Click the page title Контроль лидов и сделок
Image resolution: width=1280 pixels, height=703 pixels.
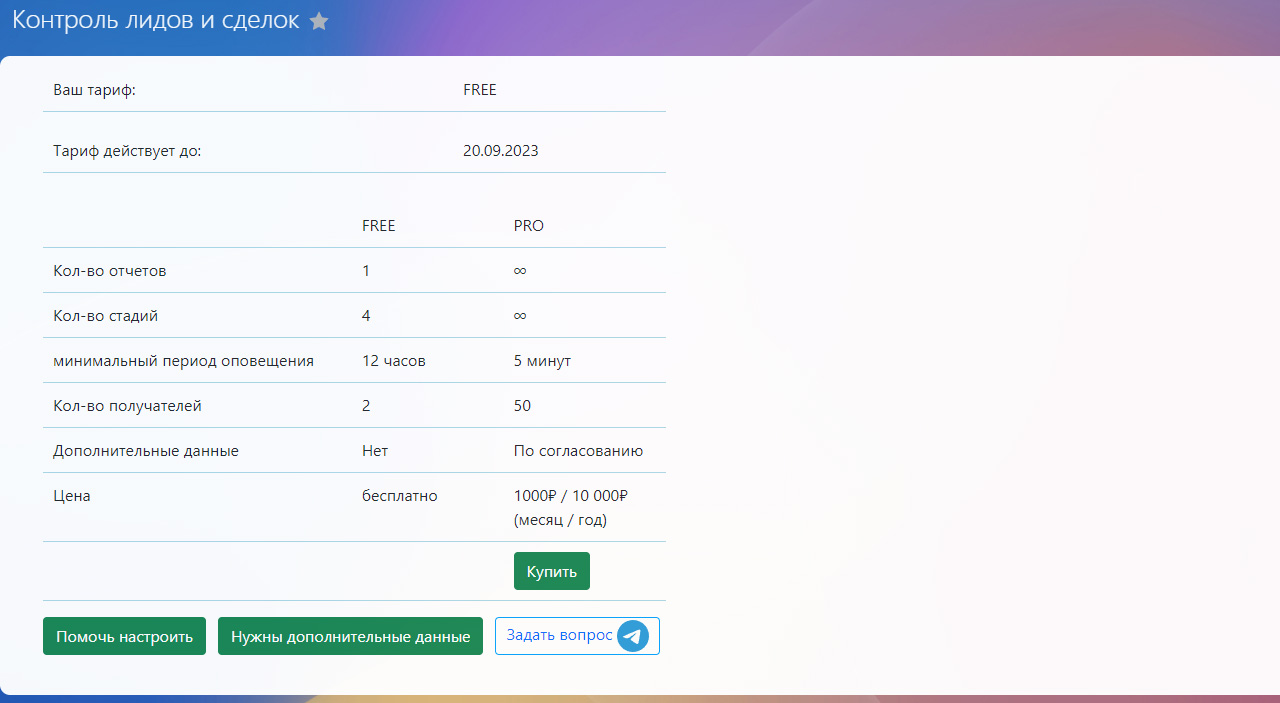pyautogui.click(x=156, y=21)
